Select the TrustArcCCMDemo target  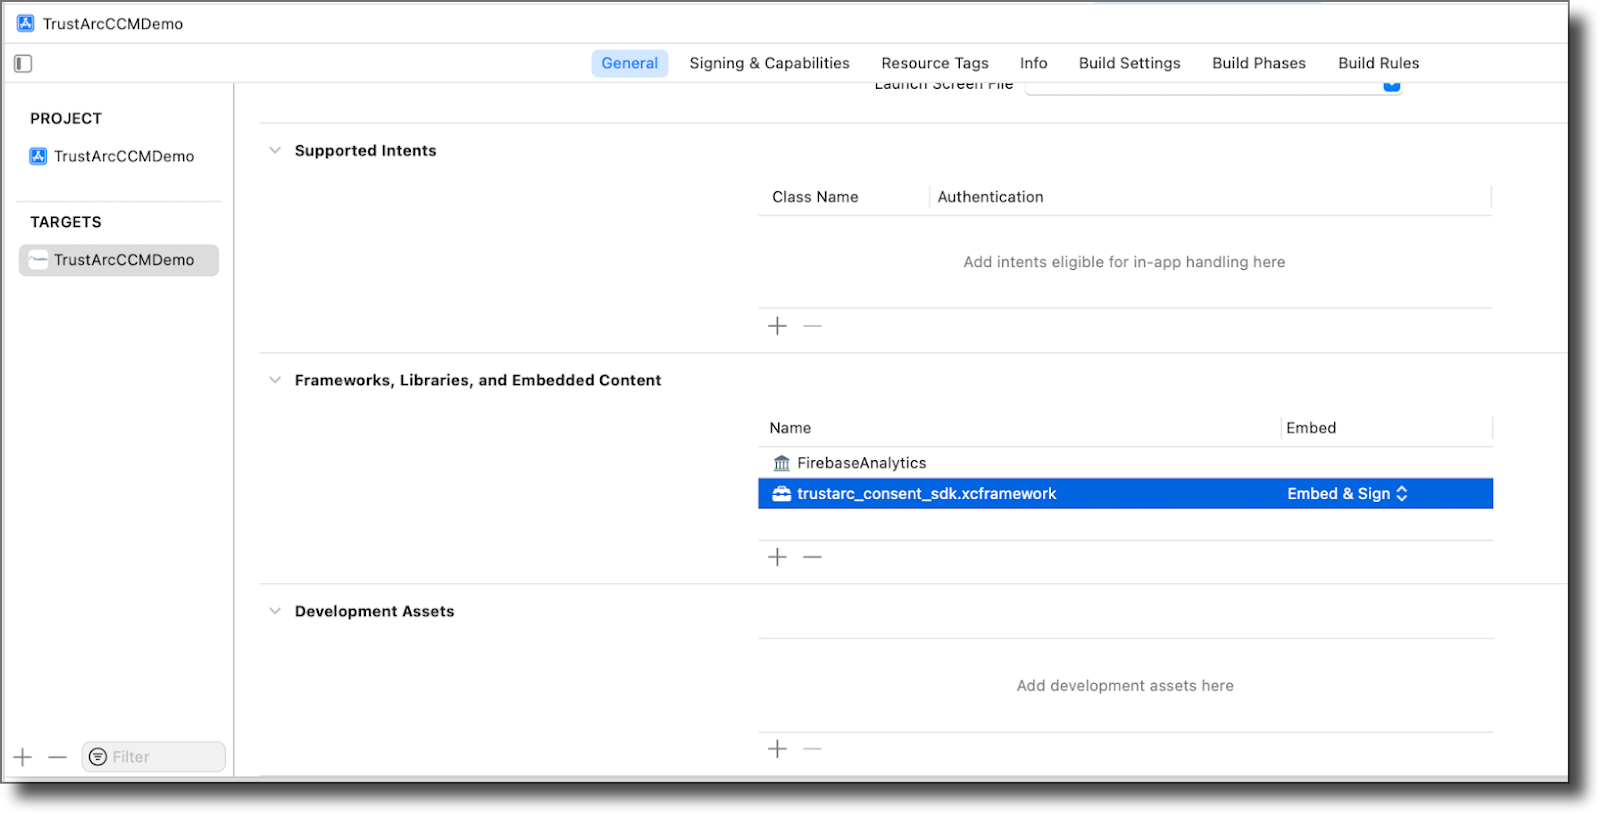(x=123, y=260)
